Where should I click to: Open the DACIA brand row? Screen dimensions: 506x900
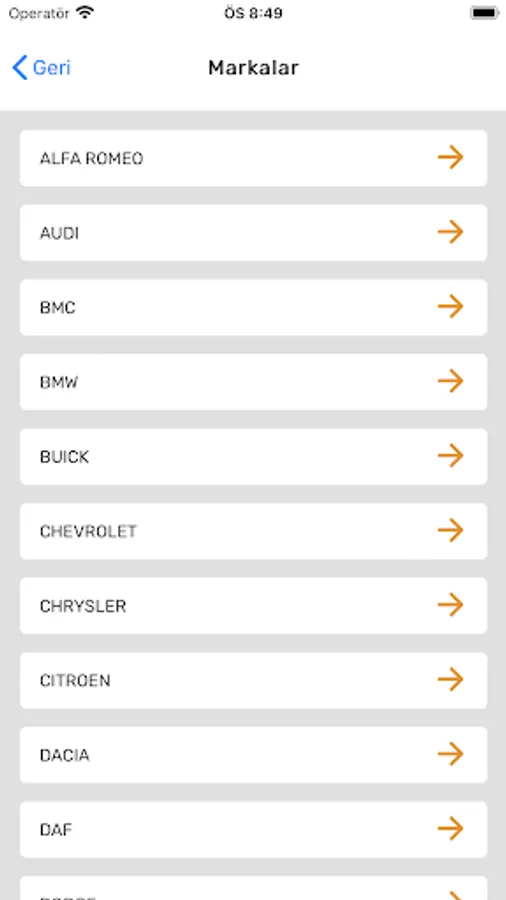click(x=254, y=755)
